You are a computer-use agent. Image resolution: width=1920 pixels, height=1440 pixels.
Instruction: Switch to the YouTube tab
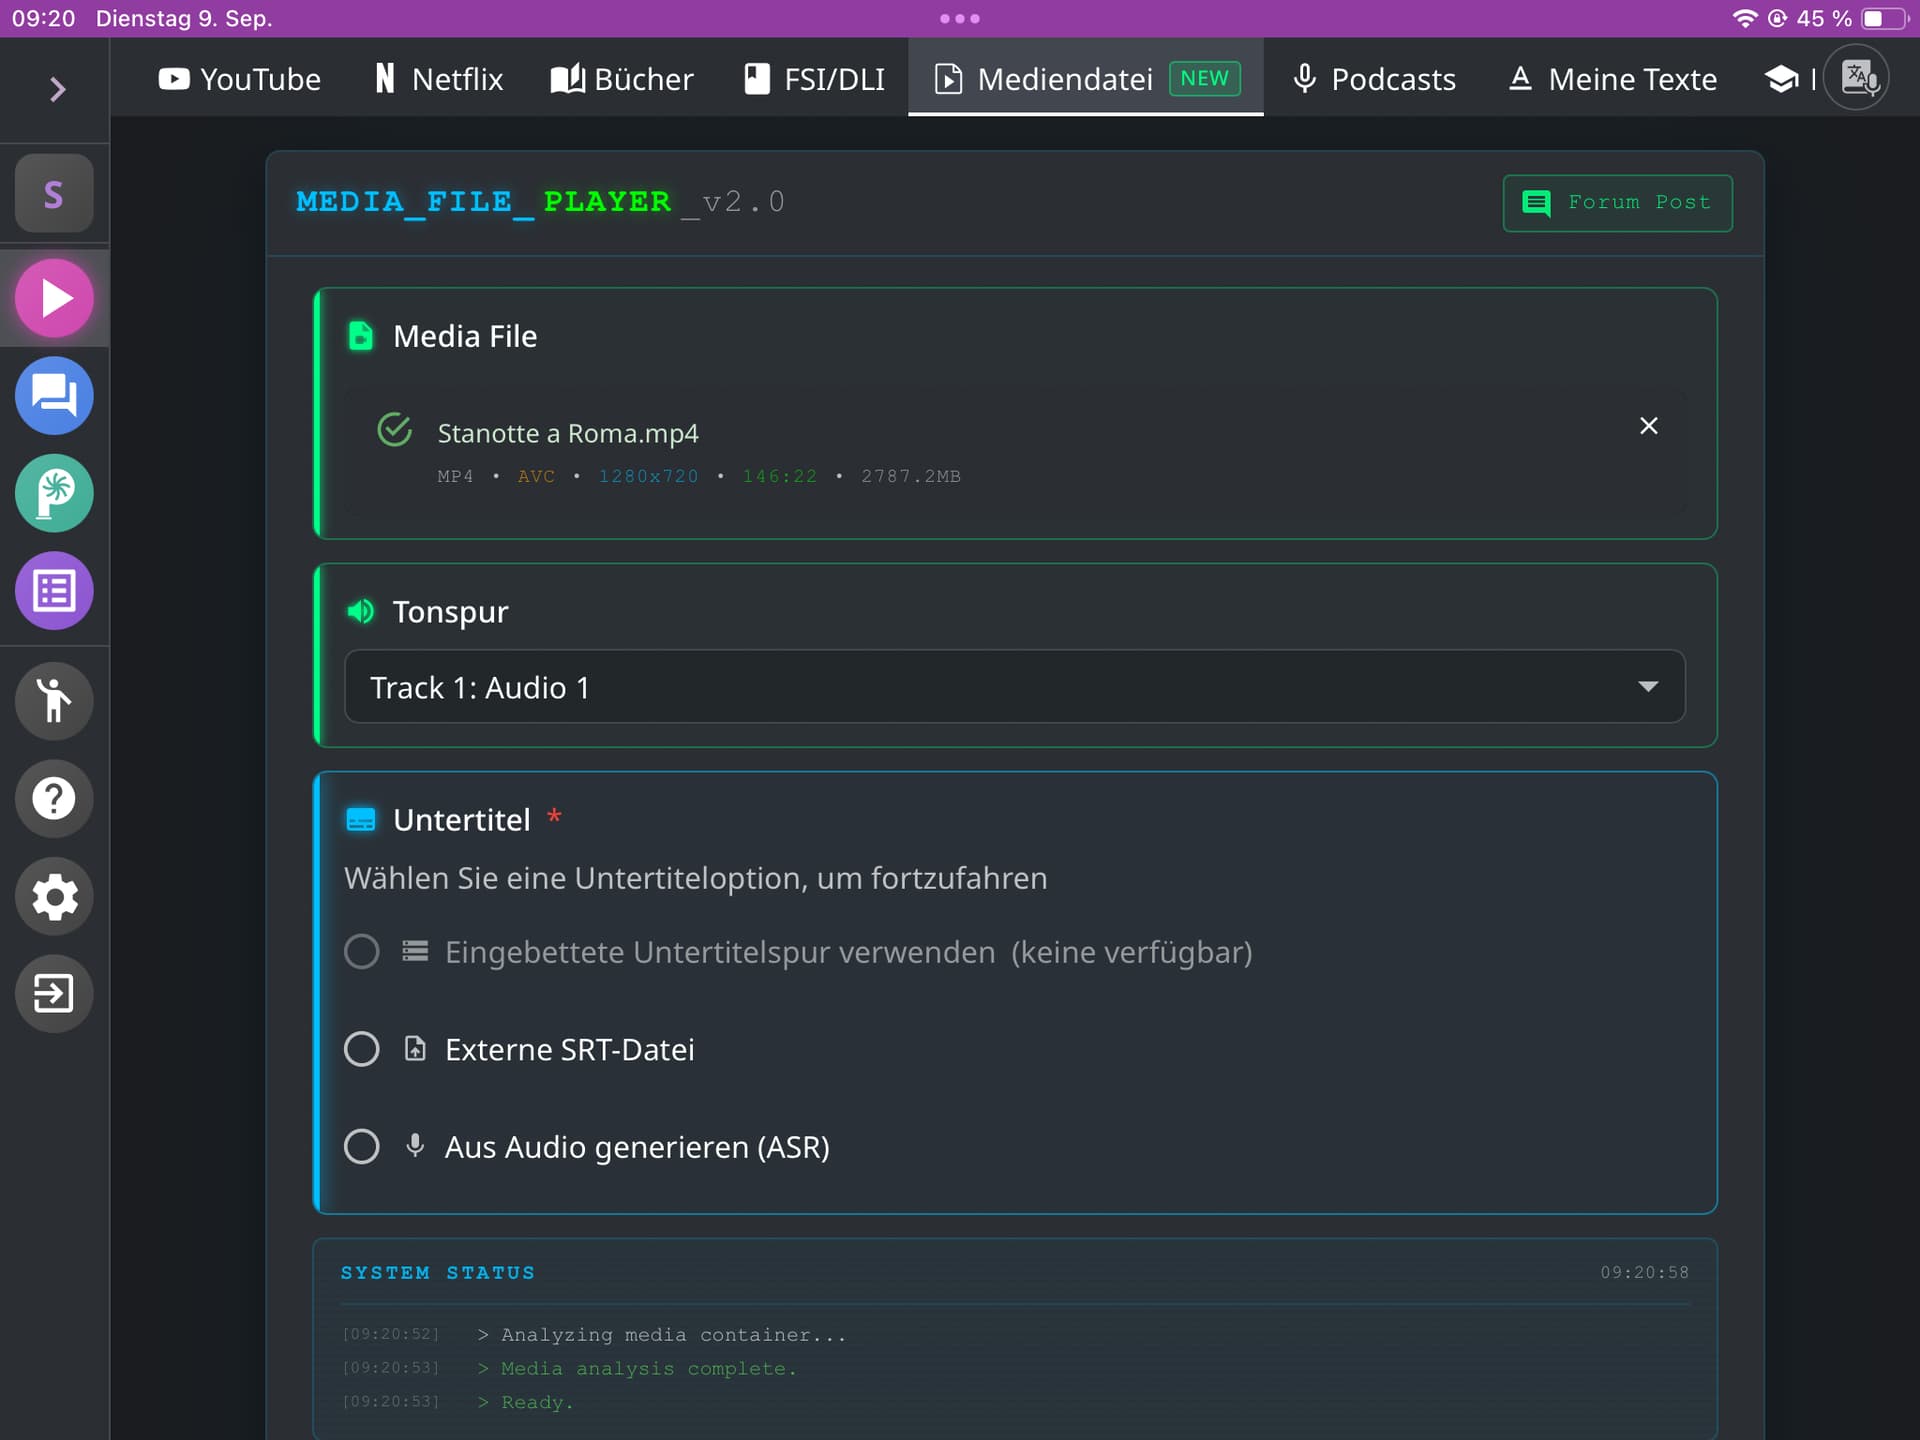(240, 79)
